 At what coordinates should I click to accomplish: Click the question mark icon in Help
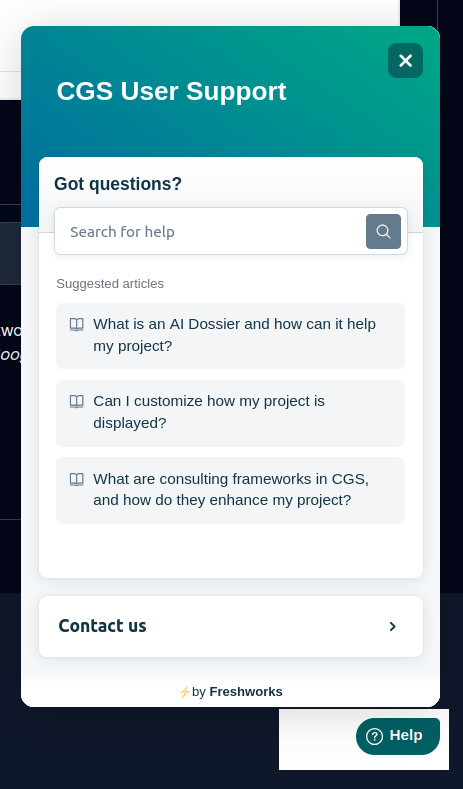pyautogui.click(x=374, y=737)
